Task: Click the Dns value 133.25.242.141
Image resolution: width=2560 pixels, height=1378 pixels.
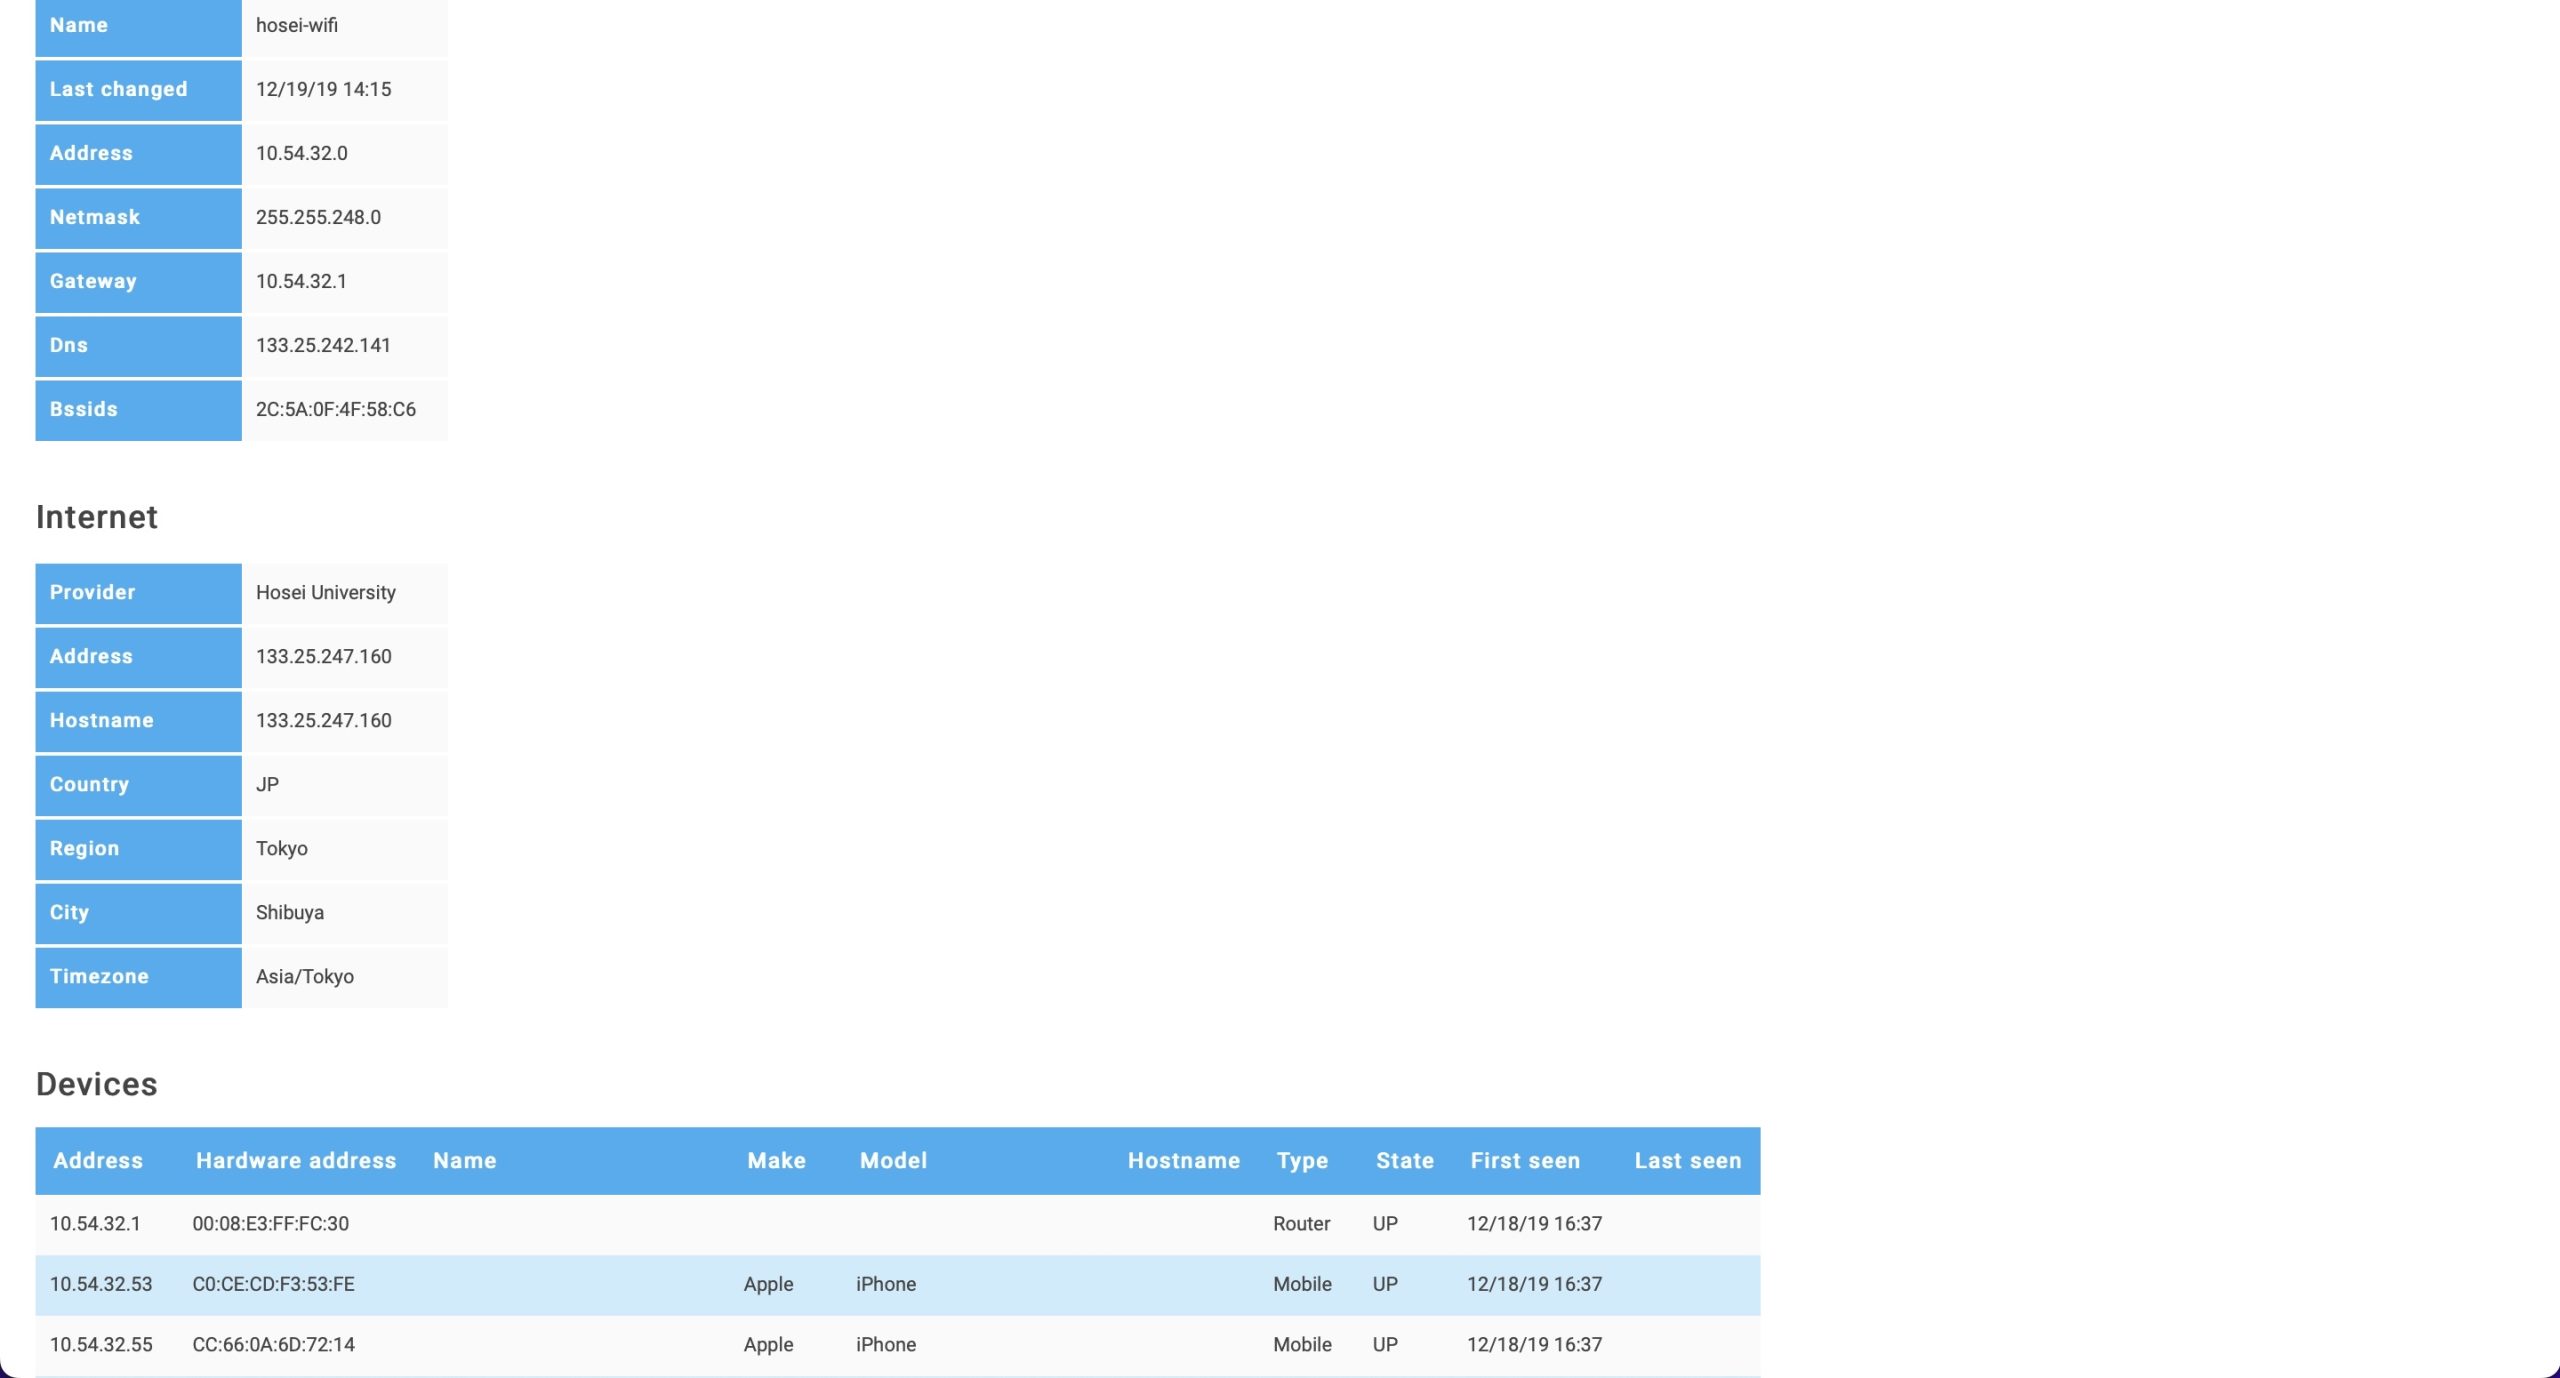Action: [x=323, y=345]
